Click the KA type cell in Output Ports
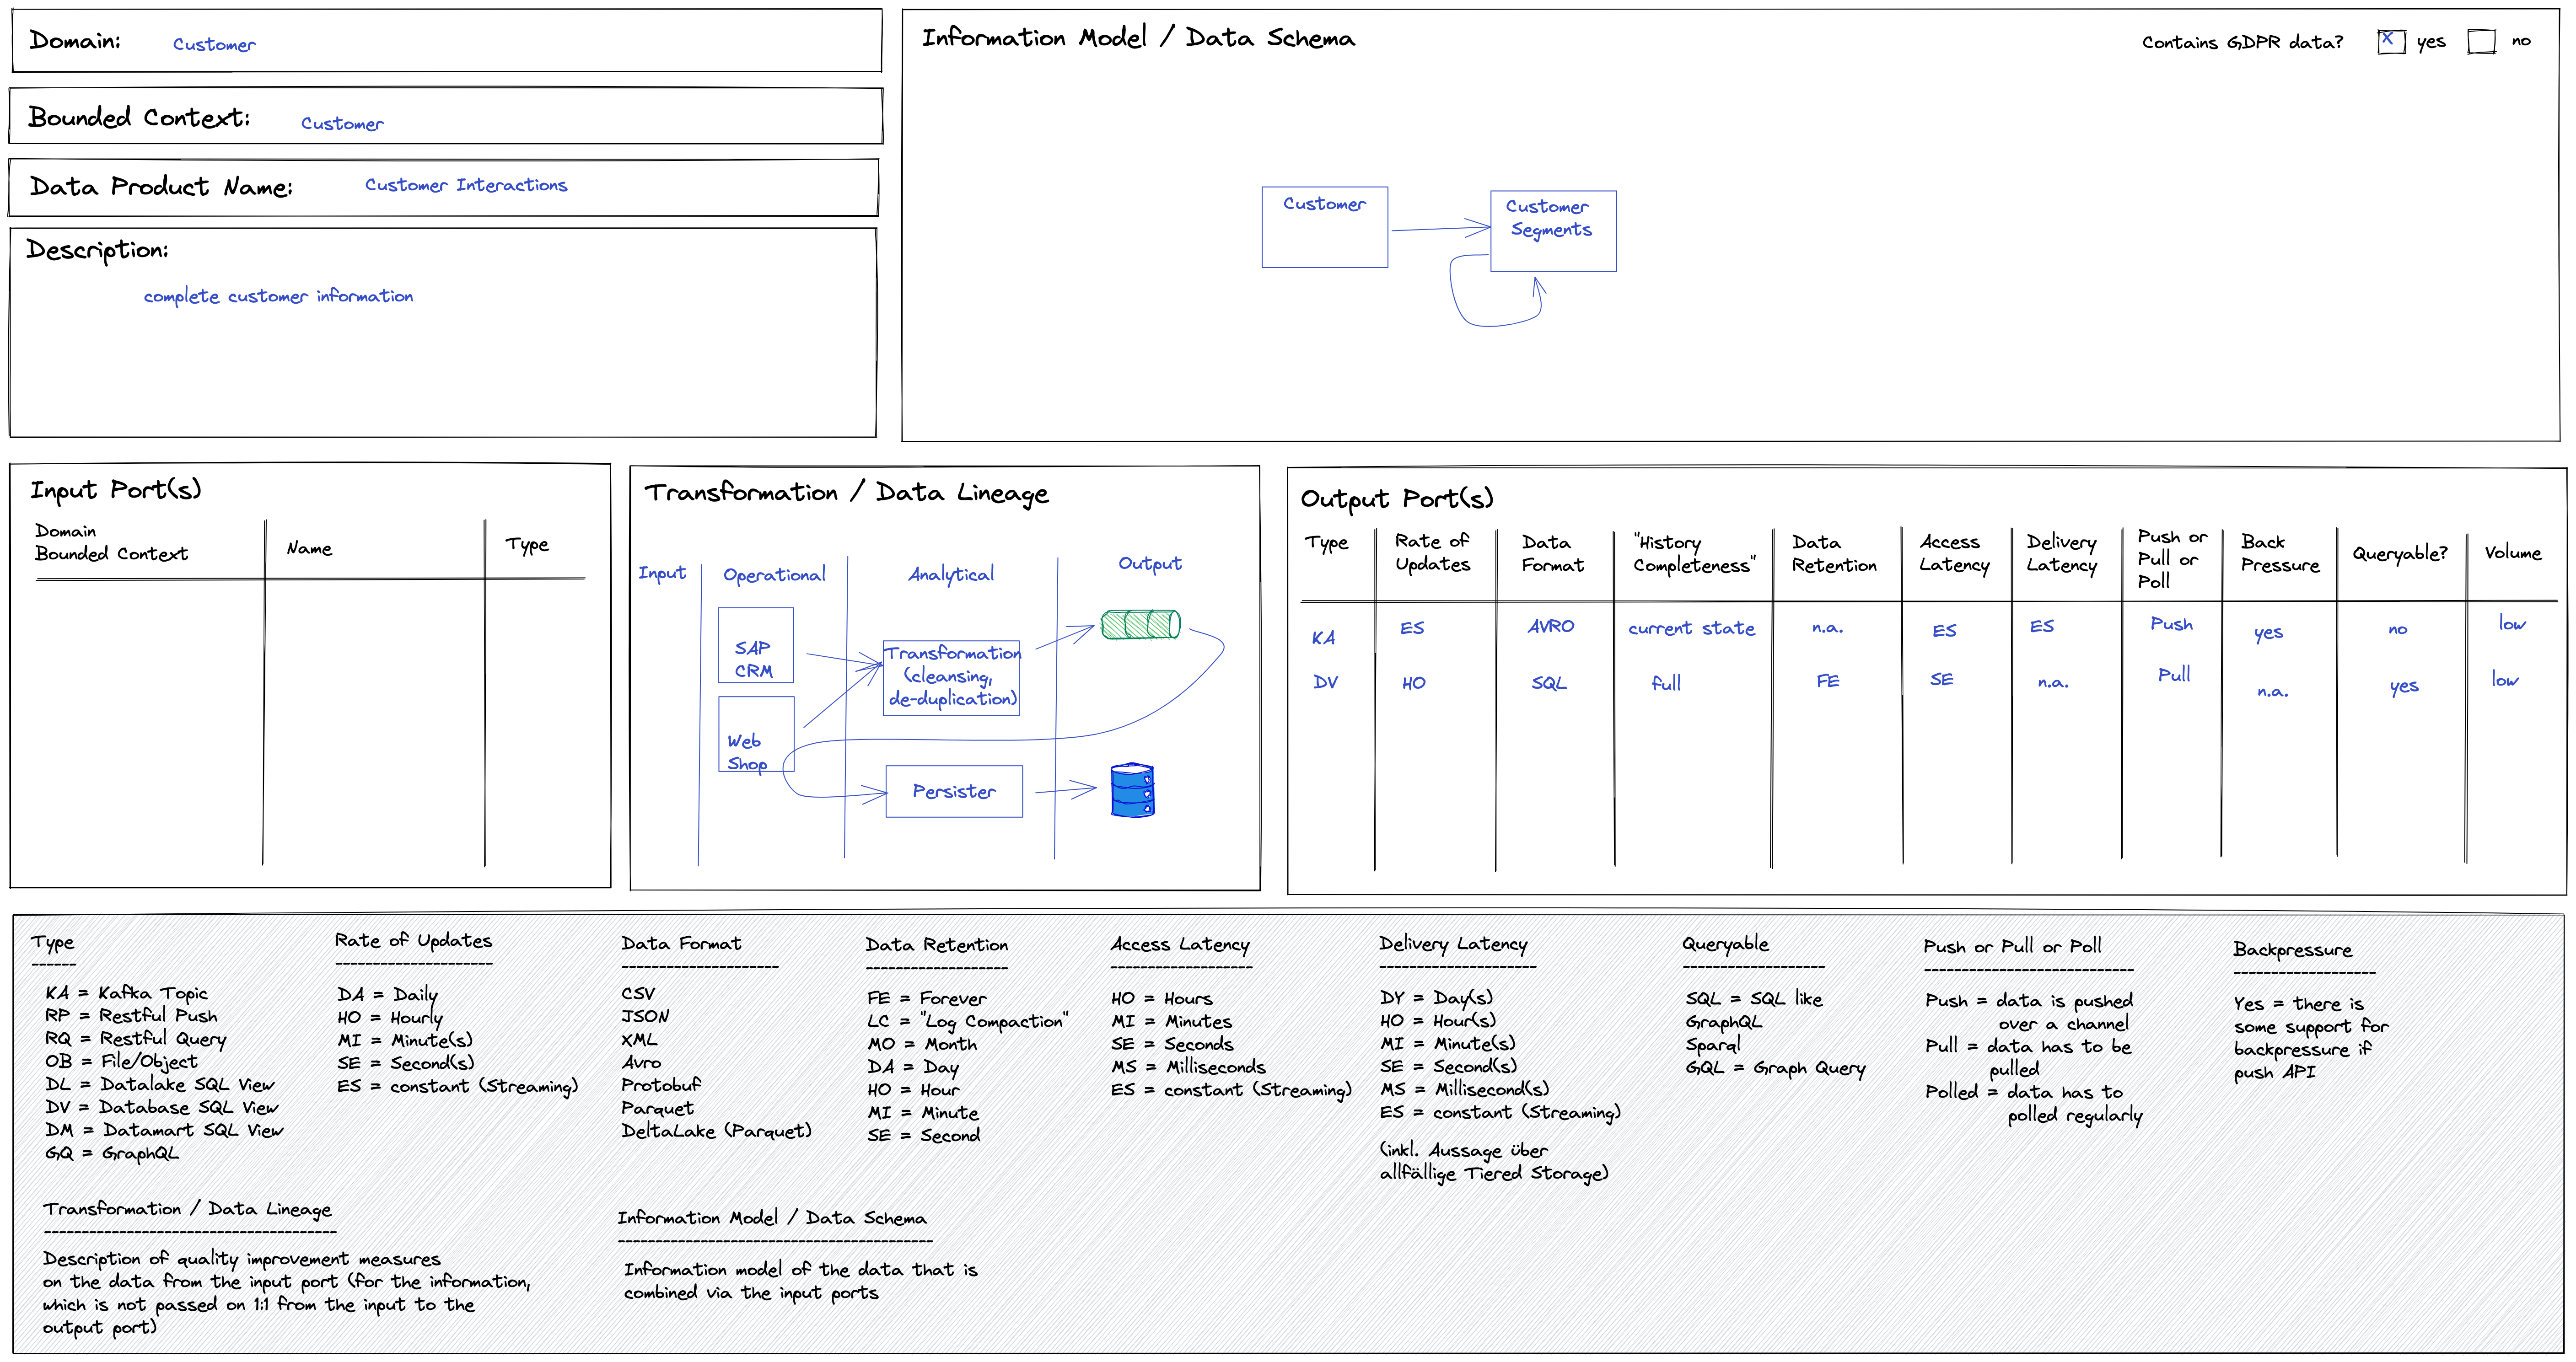 pyautogui.click(x=1323, y=637)
